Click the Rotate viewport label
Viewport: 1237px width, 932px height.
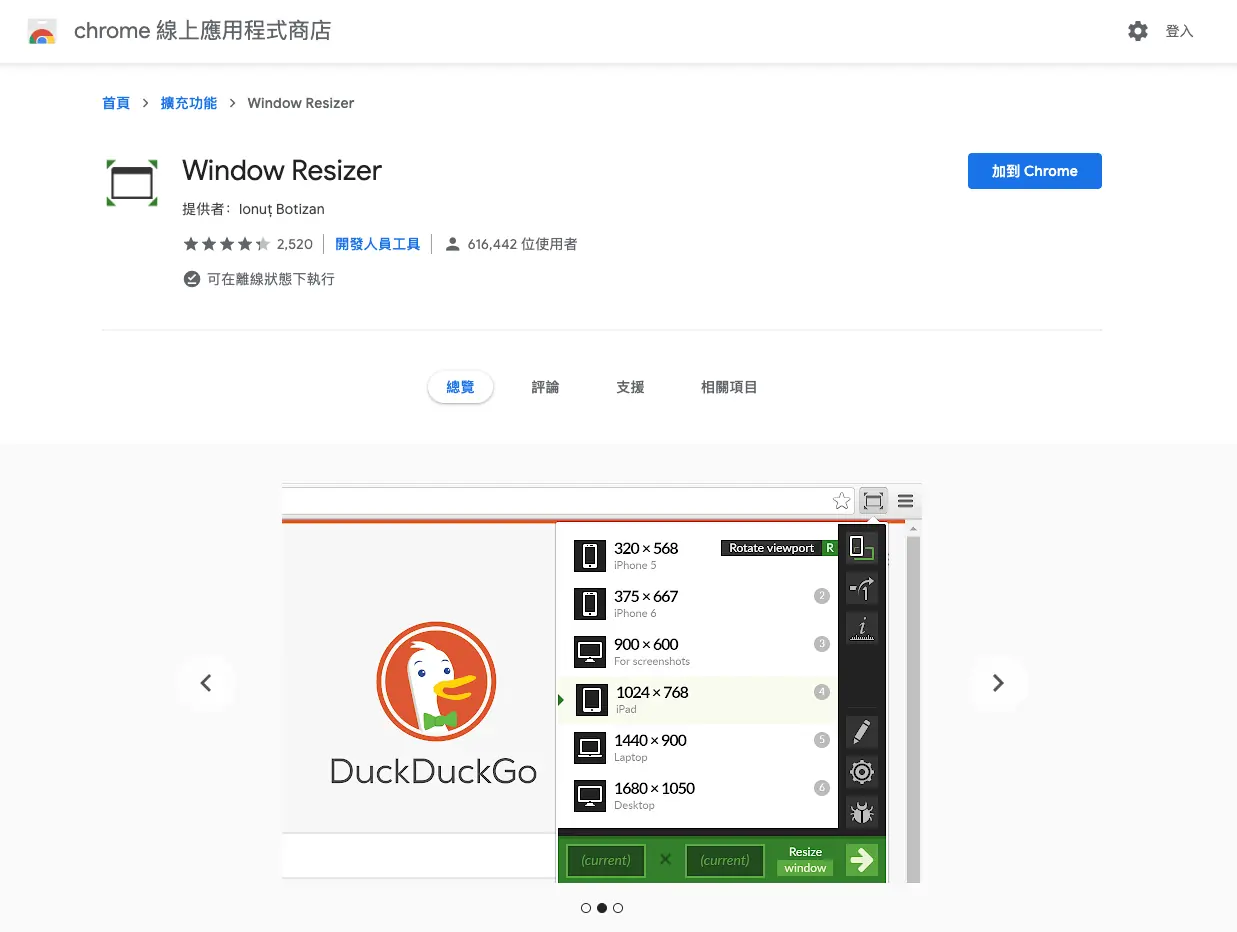tap(772, 548)
